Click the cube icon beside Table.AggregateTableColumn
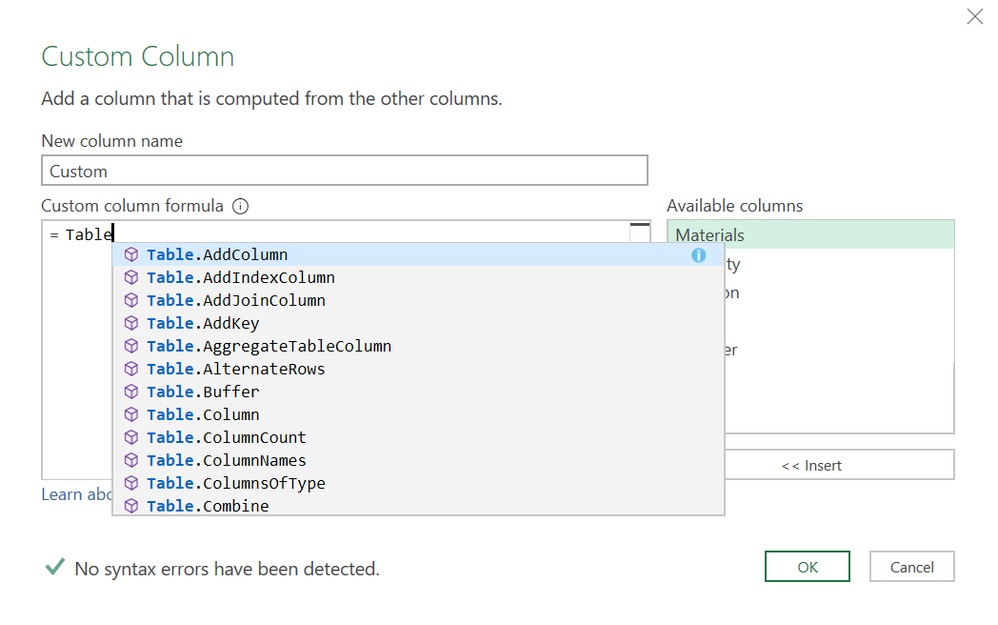 (131, 346)
